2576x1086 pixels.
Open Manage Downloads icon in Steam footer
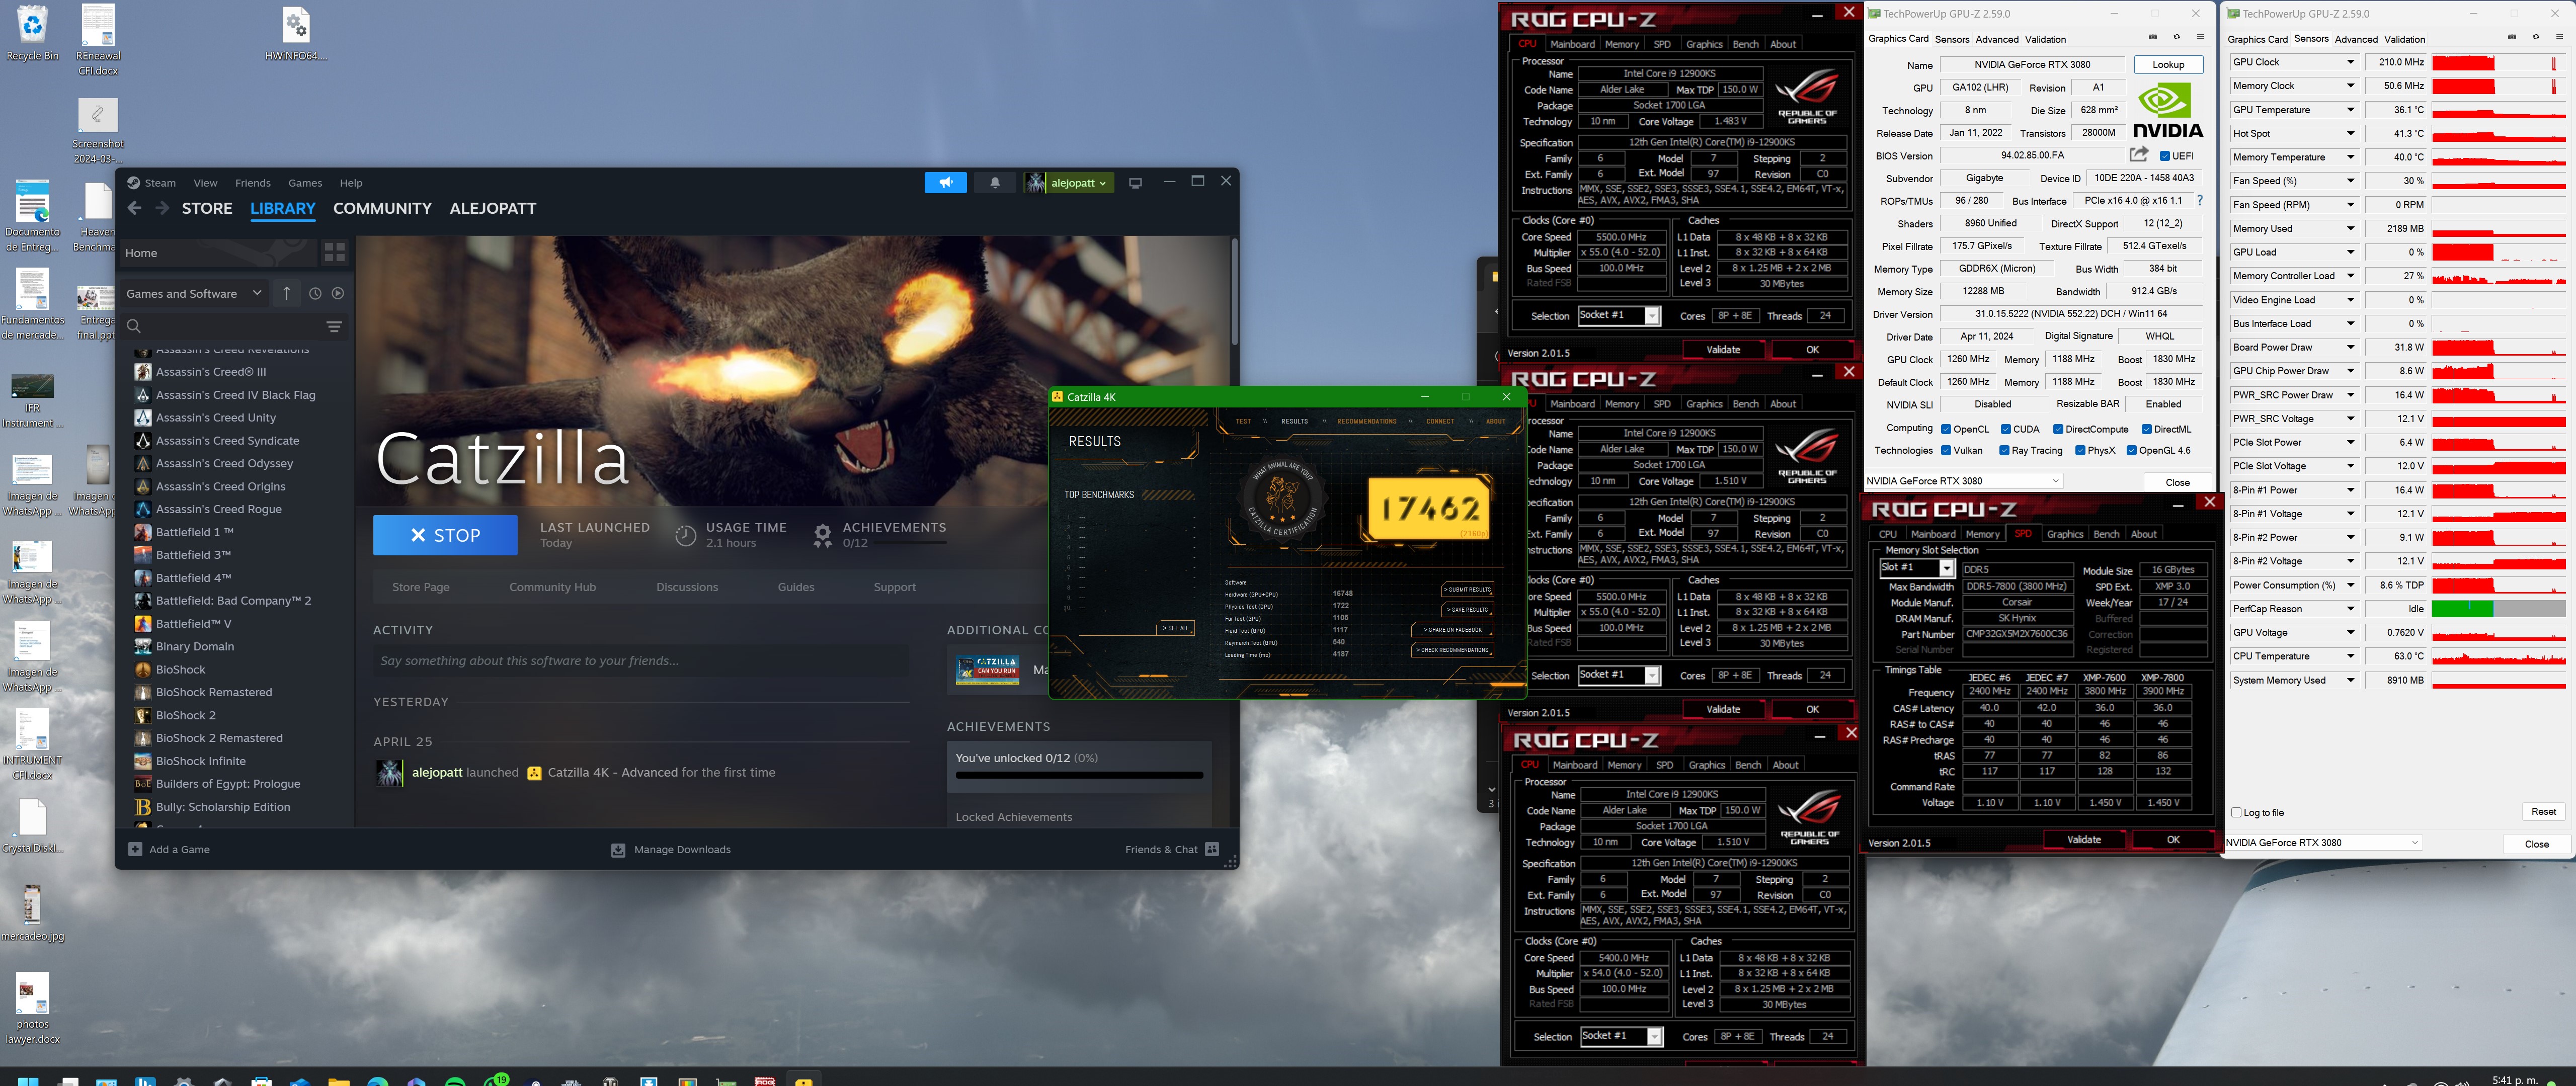point(618,849)
